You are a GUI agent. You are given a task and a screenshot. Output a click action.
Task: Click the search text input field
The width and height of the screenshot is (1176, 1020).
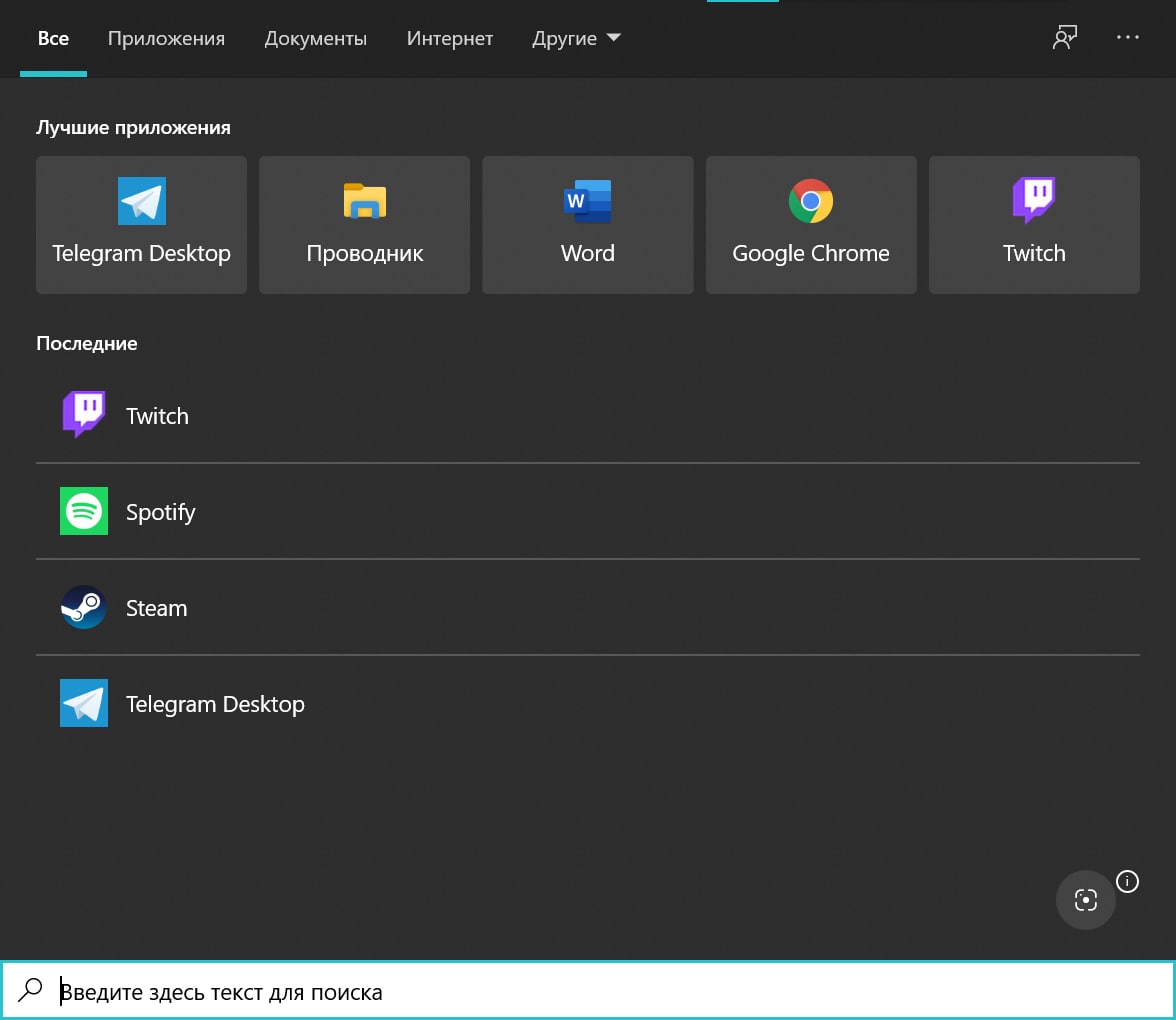588,991
